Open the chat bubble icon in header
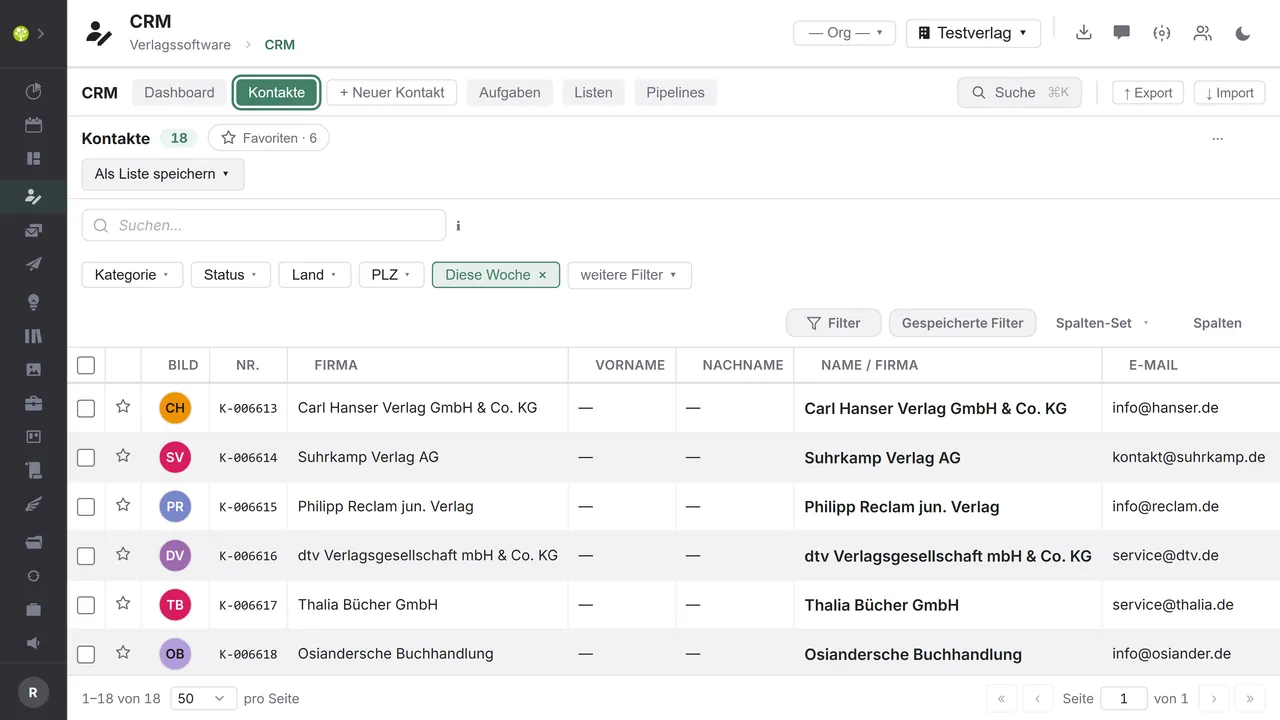Viewport: 1280px width, 720px height. [x=1122, y=33]
